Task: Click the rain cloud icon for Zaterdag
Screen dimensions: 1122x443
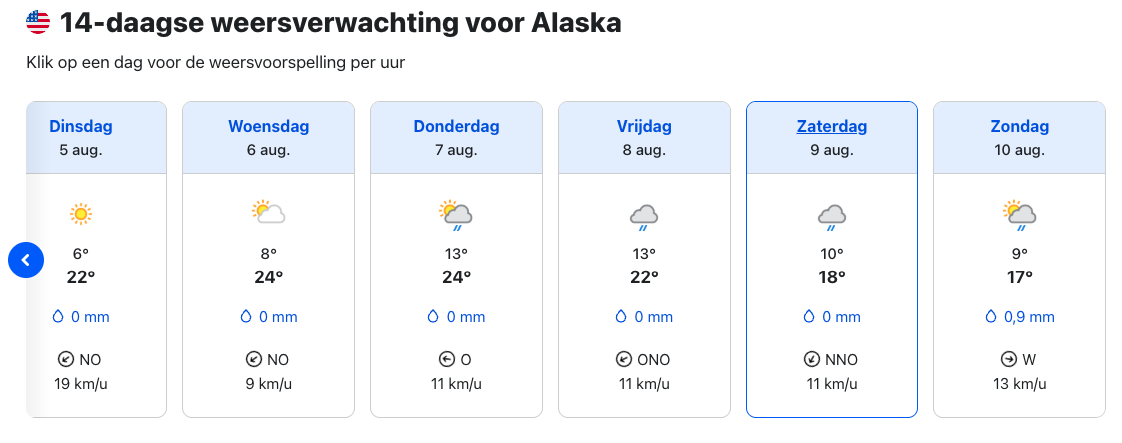Action: click(831, 218)
